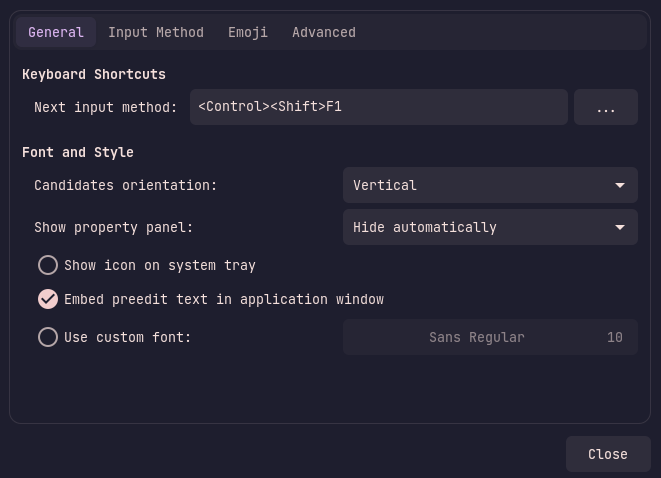This screenshot has width=661, height=478.
Task: Click the triangle arrow icon on Hide automatically combo
Action: (x=620, y=228)
